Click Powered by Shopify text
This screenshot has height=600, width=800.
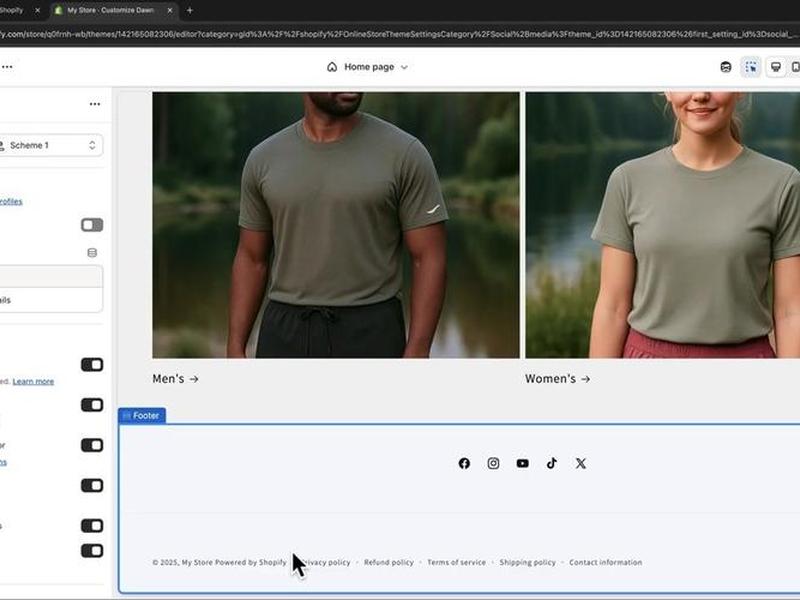click(251, 562)
